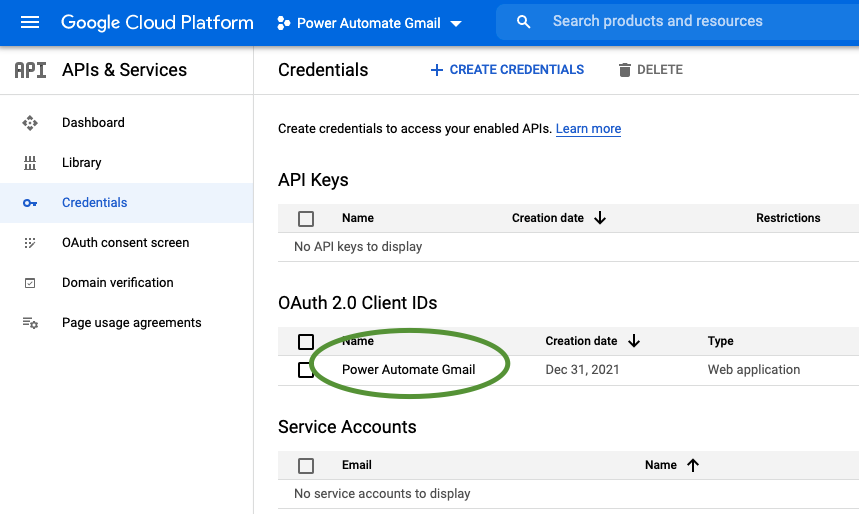
Task: Toggle select-all checkbox in OAuth Client IDs table
Action: tap(306, 342)
